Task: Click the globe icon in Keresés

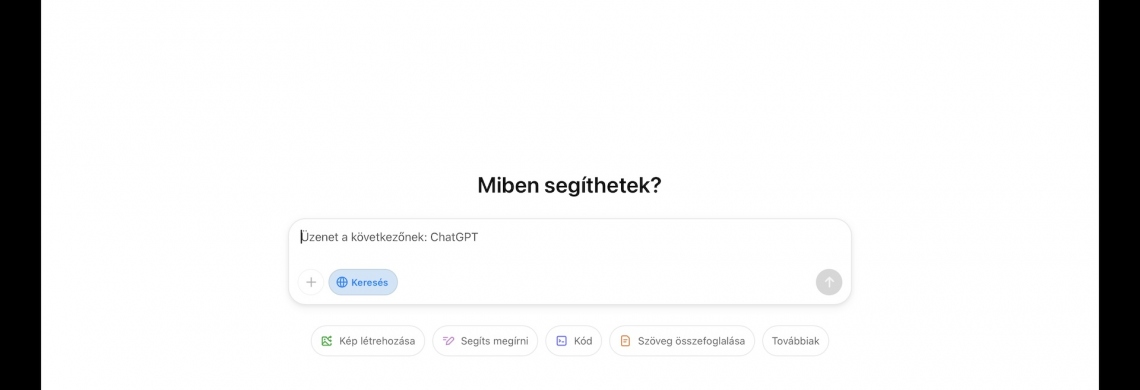Action: (x=342, y=282)
